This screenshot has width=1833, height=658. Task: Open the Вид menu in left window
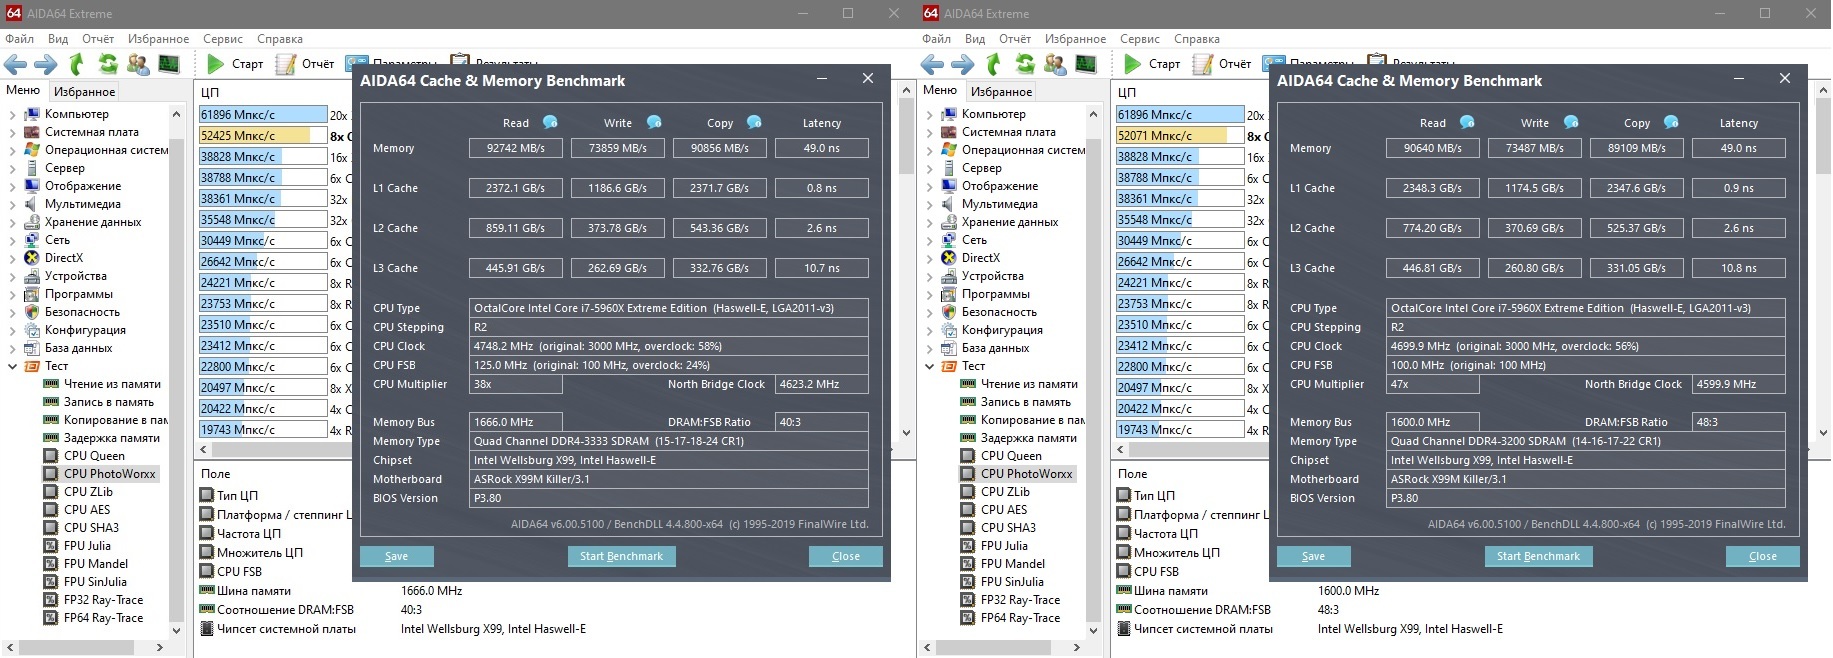[58, 39]
